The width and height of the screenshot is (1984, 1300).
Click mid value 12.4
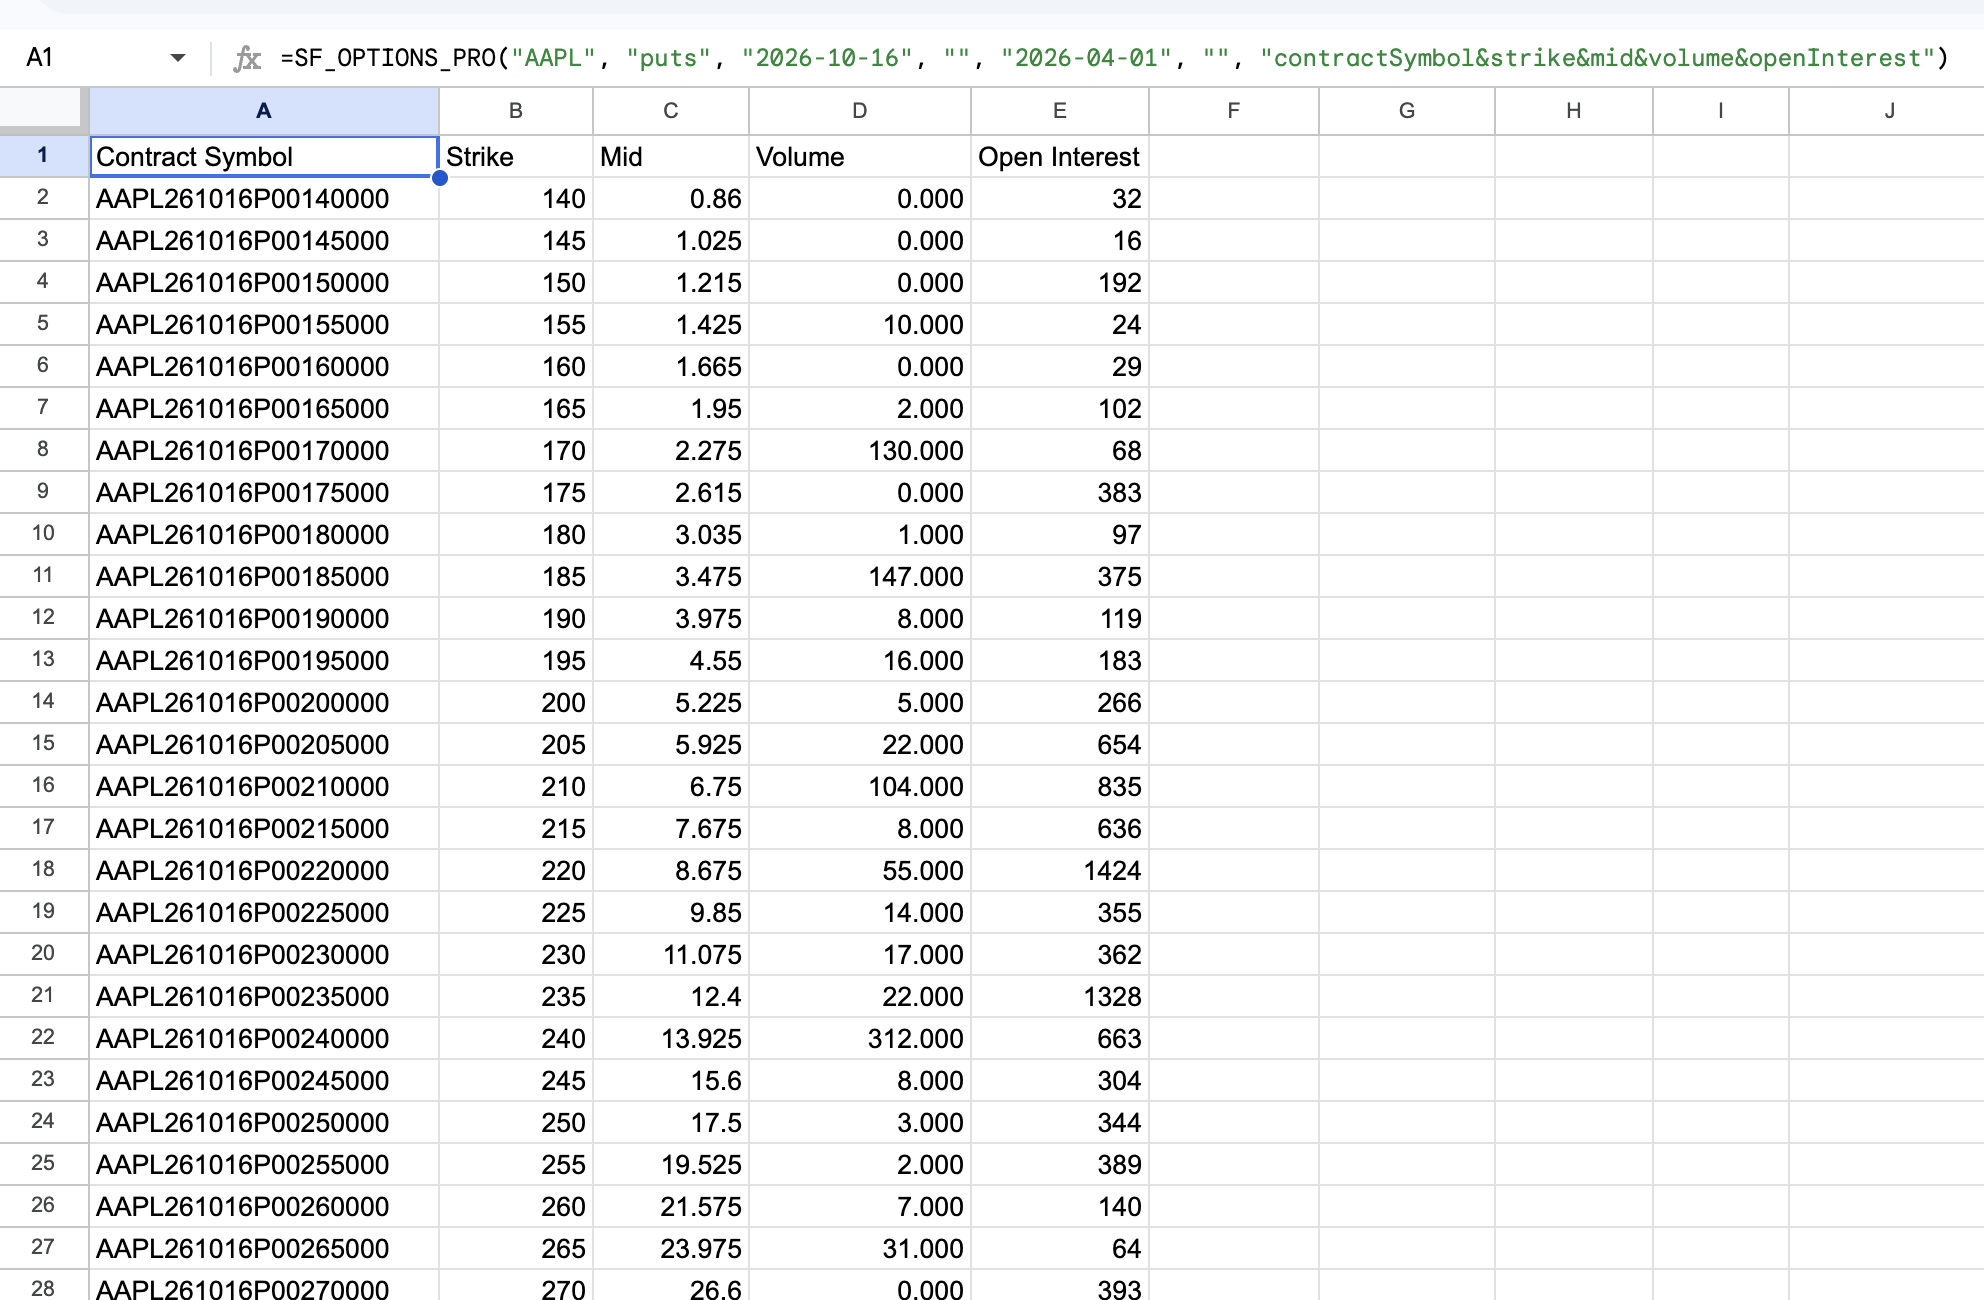(x=671, y=997)
